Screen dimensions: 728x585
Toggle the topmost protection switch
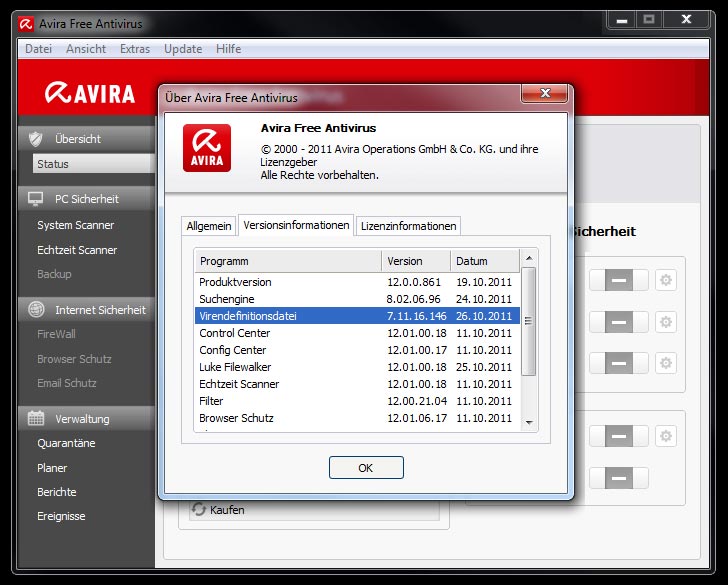tap(618, 280)
